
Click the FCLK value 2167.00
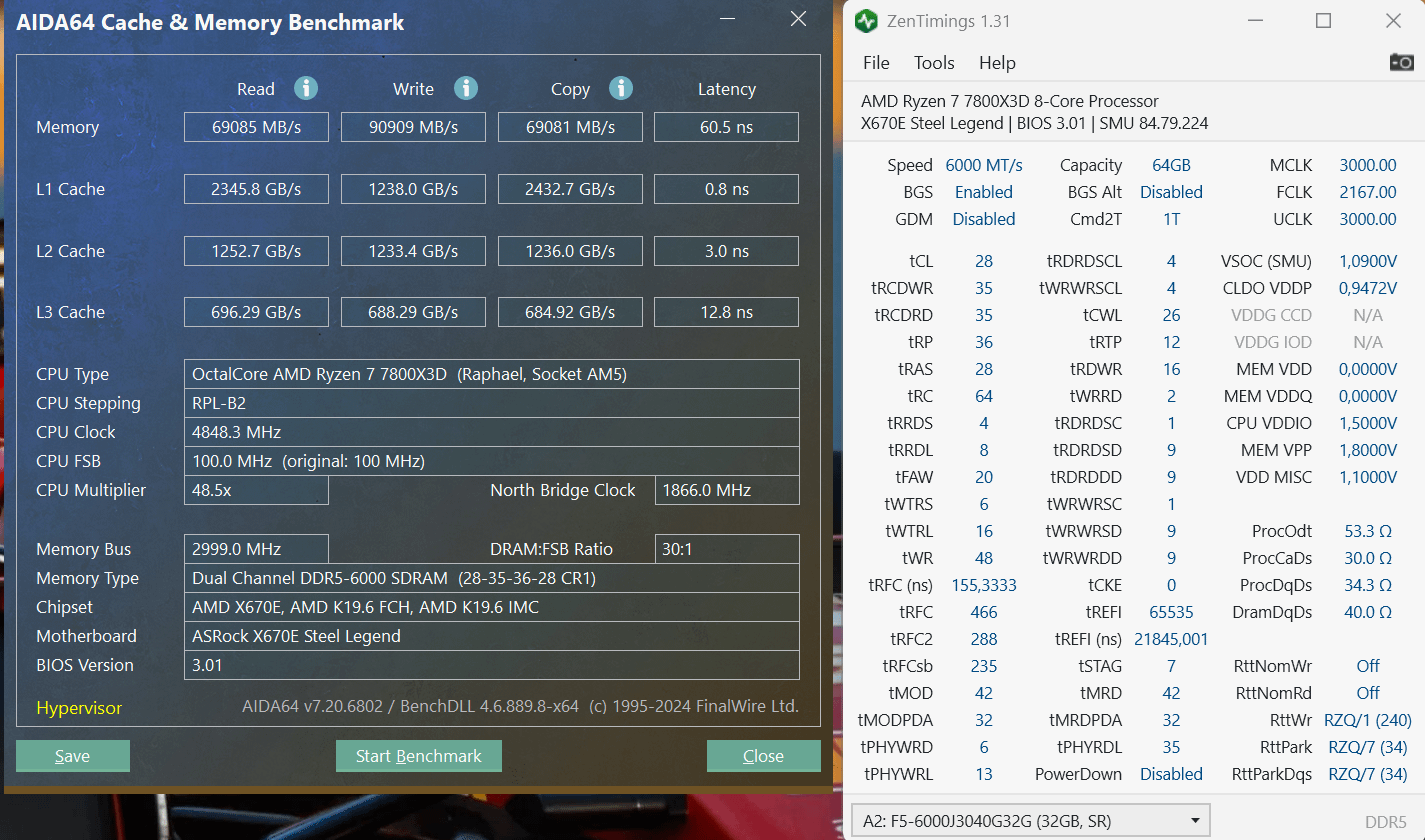pyautogui.click(x=1368, y=192)
